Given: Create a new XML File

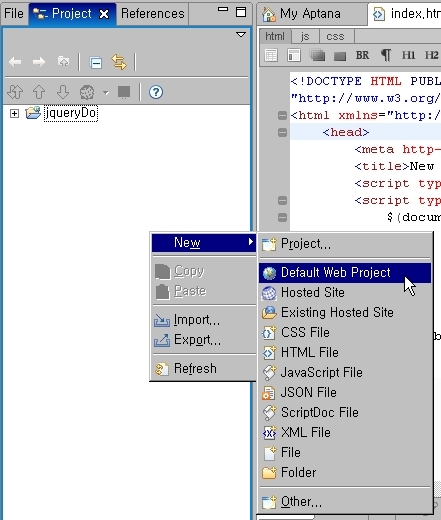Looking at the screenshot, I should [345, 433].
